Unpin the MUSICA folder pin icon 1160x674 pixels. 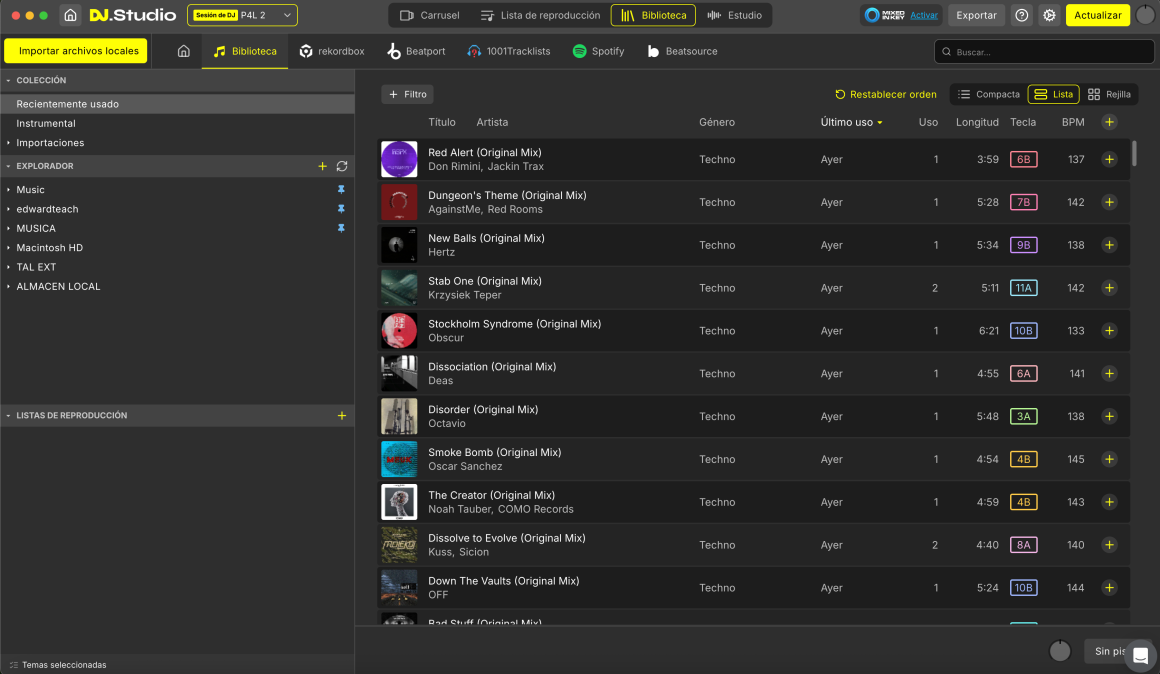[341, 228]
